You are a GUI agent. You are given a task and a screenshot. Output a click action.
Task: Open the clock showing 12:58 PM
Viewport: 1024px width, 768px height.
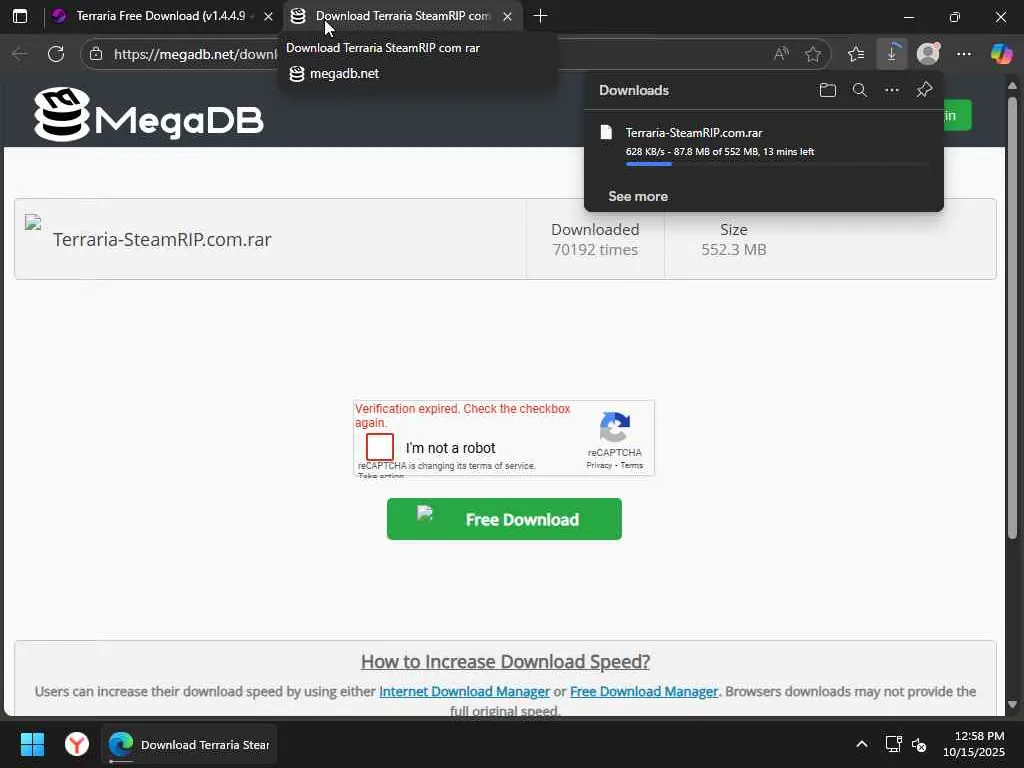(974, 744)
